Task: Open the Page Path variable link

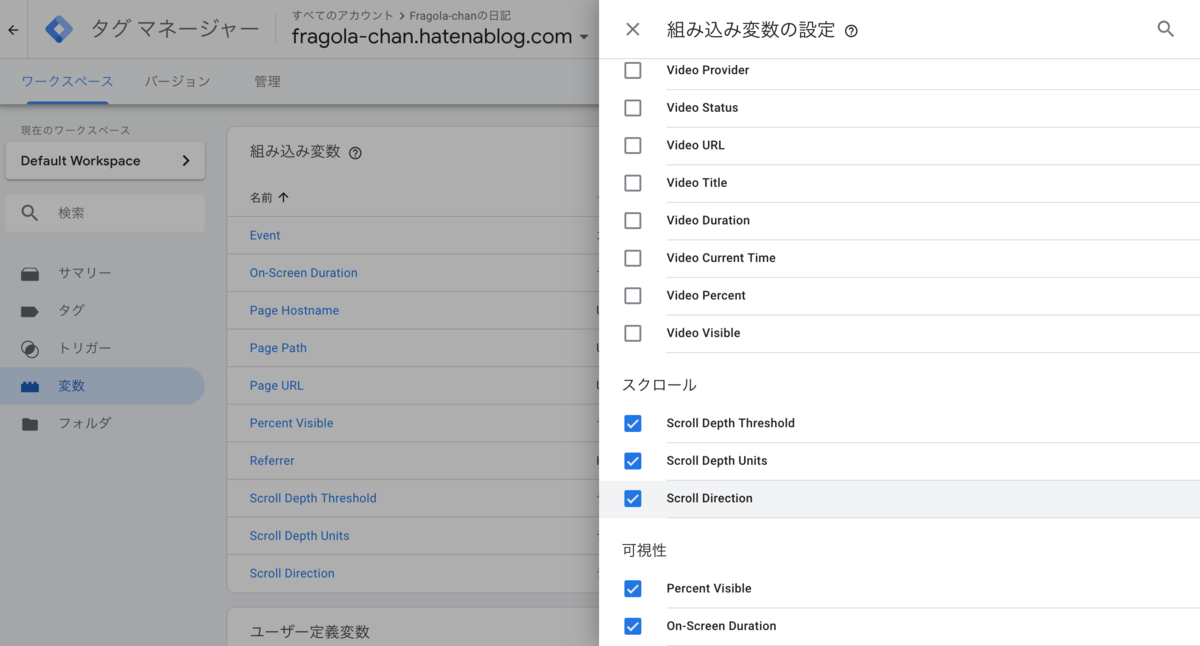Action: point(278,348)
